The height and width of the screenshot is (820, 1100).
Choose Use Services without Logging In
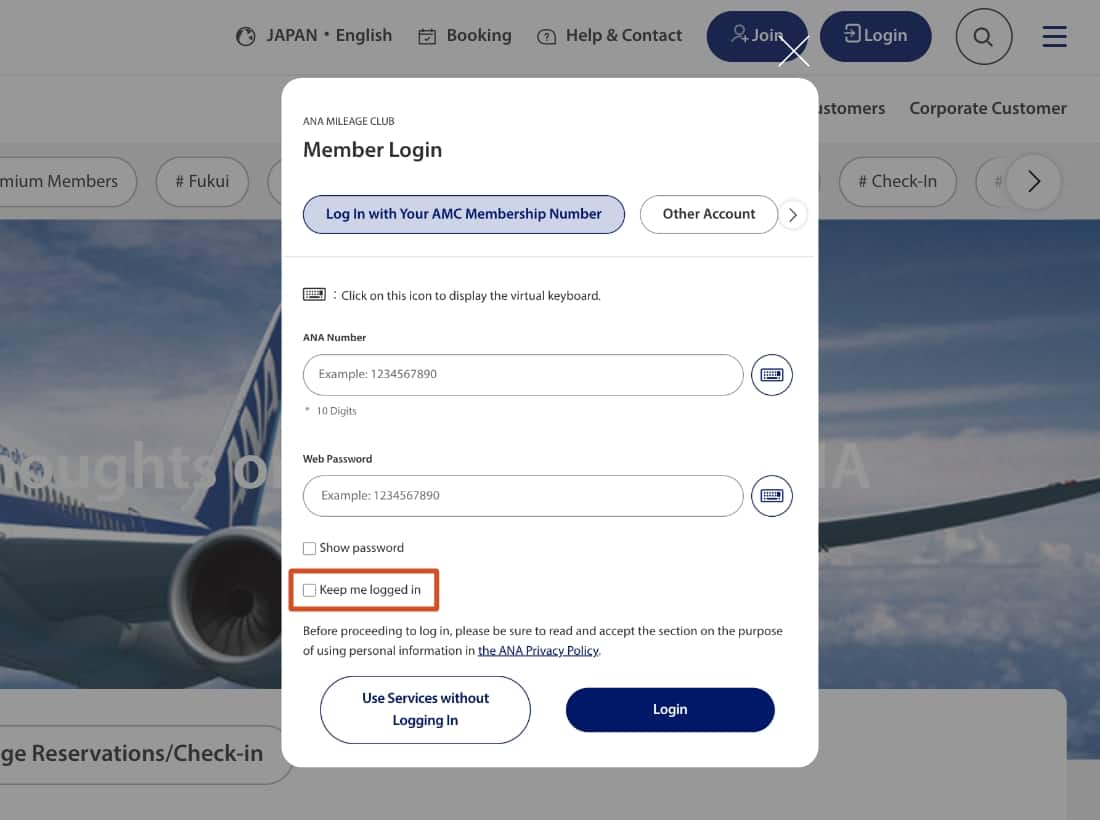coord(425,709)
